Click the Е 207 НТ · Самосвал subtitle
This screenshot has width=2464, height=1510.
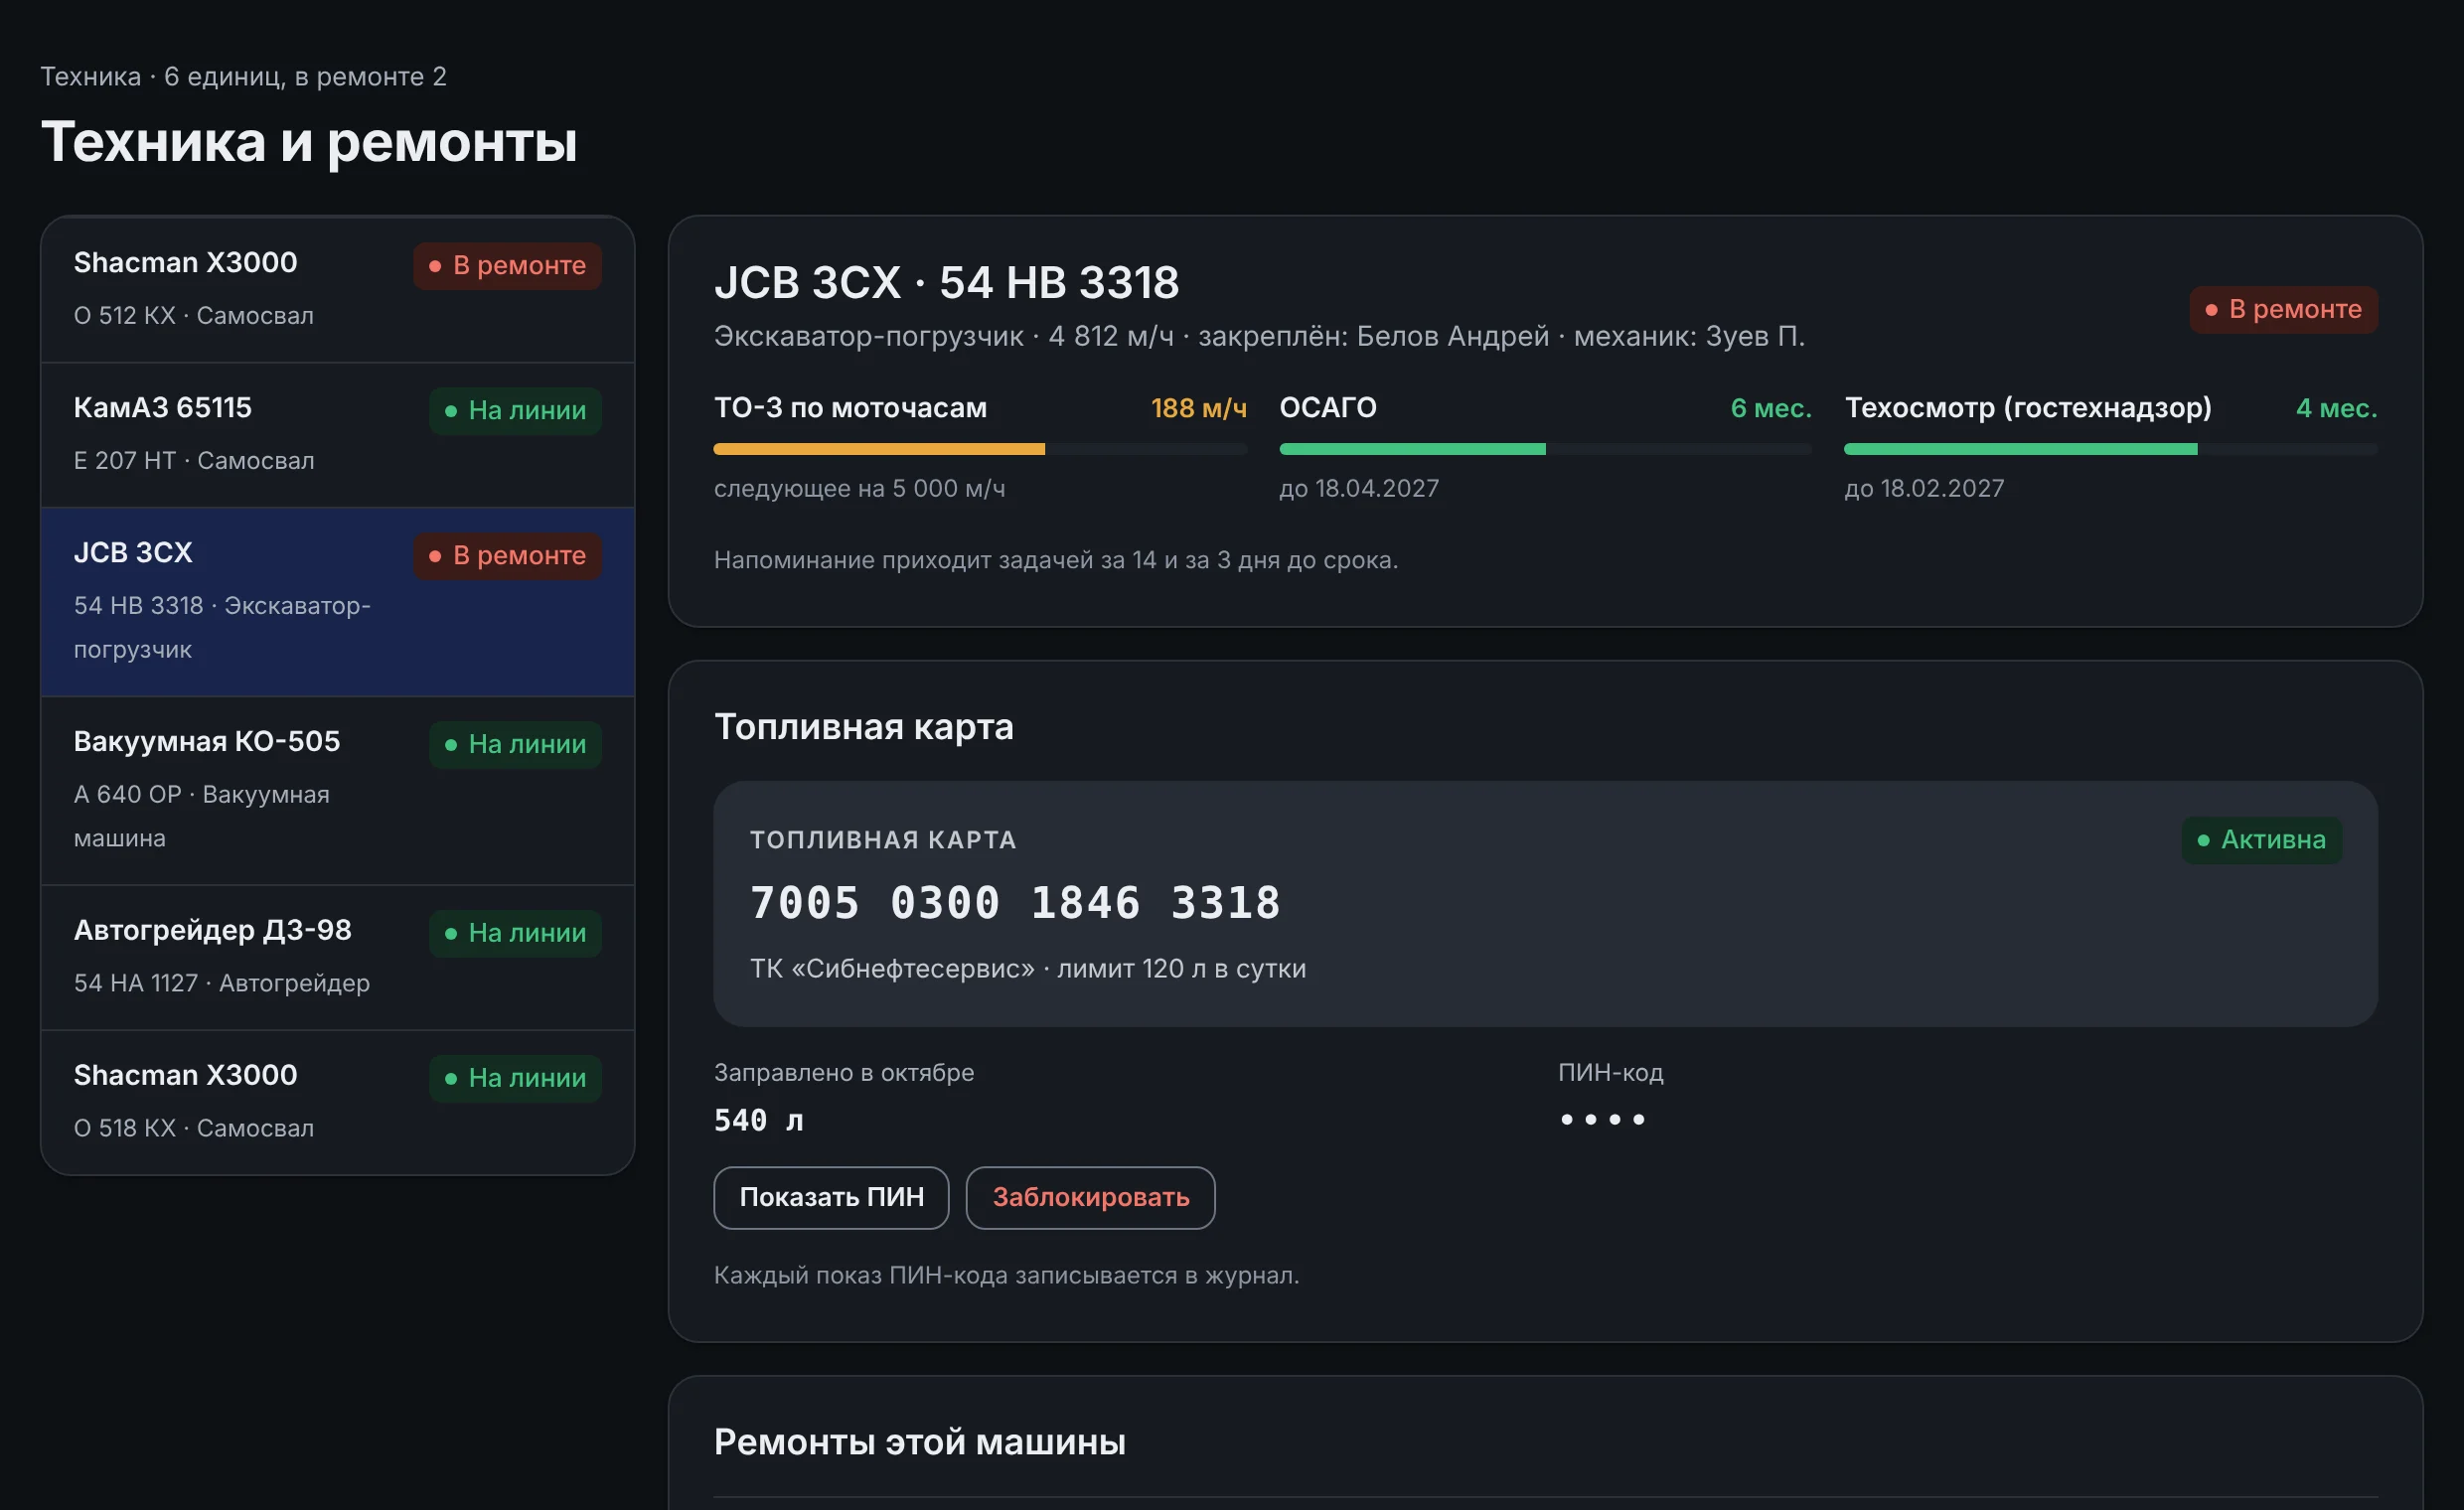[194, 461]
